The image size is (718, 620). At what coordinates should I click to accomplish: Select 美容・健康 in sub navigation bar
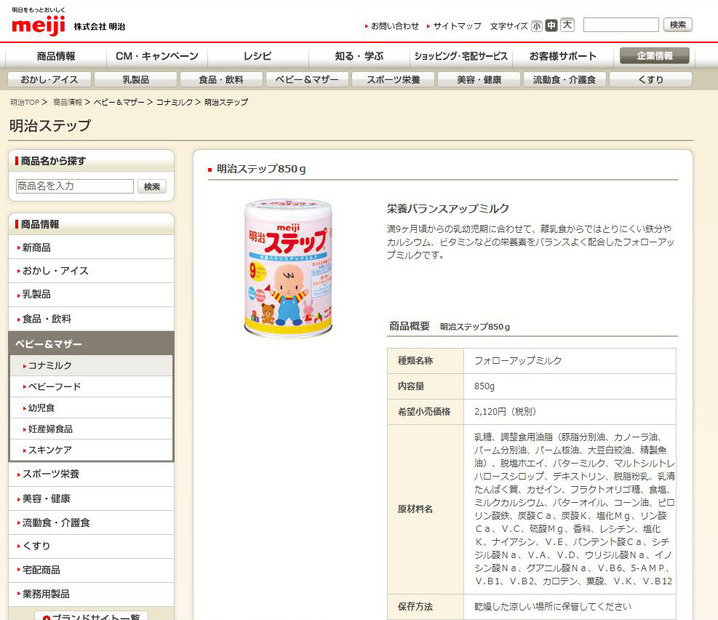click(479, 80)
